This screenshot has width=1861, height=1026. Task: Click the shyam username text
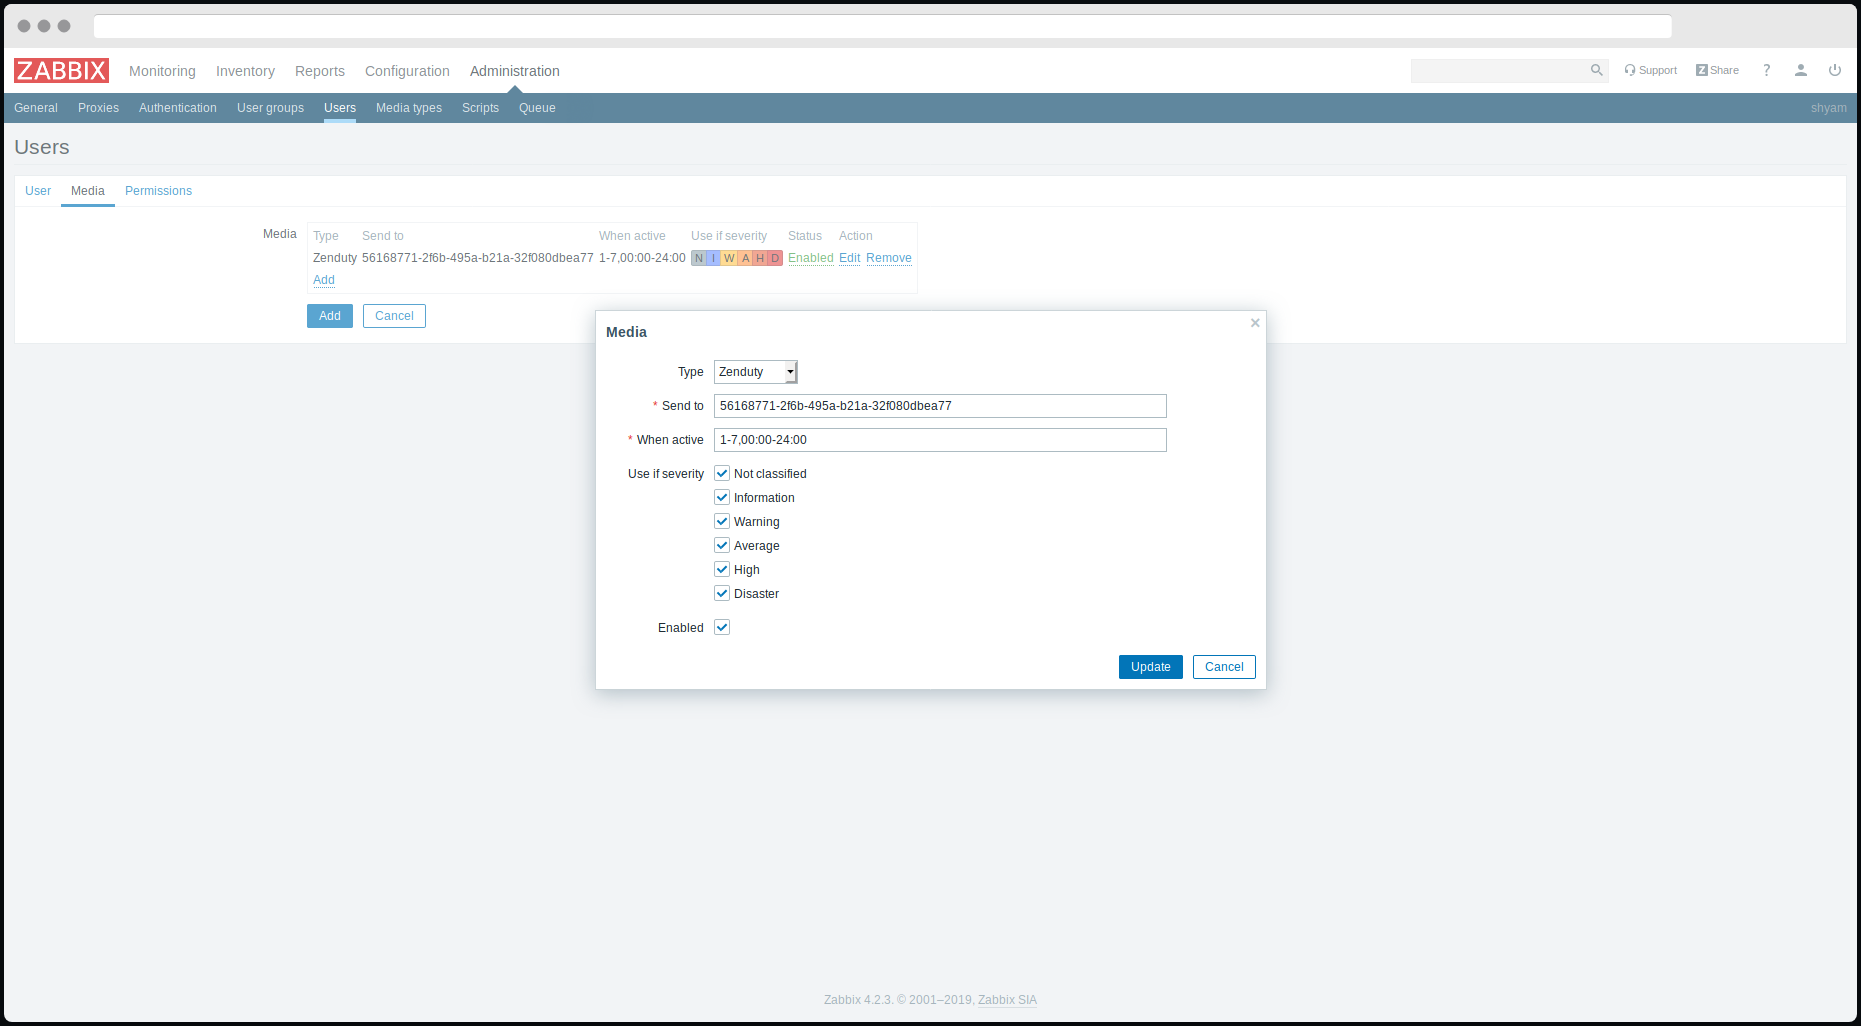[1828, 108]
